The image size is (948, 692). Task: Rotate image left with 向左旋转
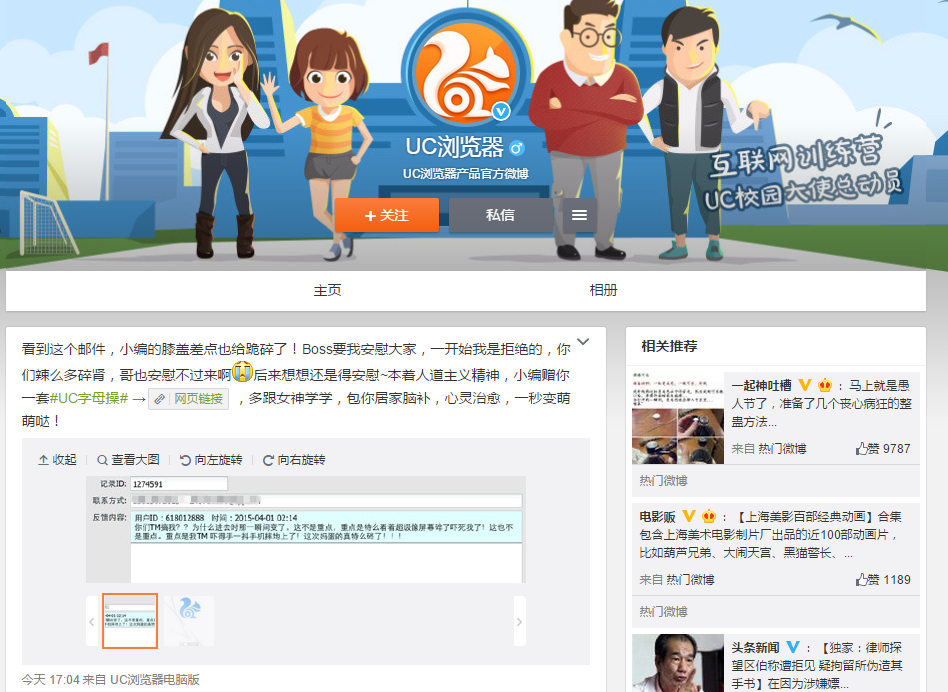(211, 460)
